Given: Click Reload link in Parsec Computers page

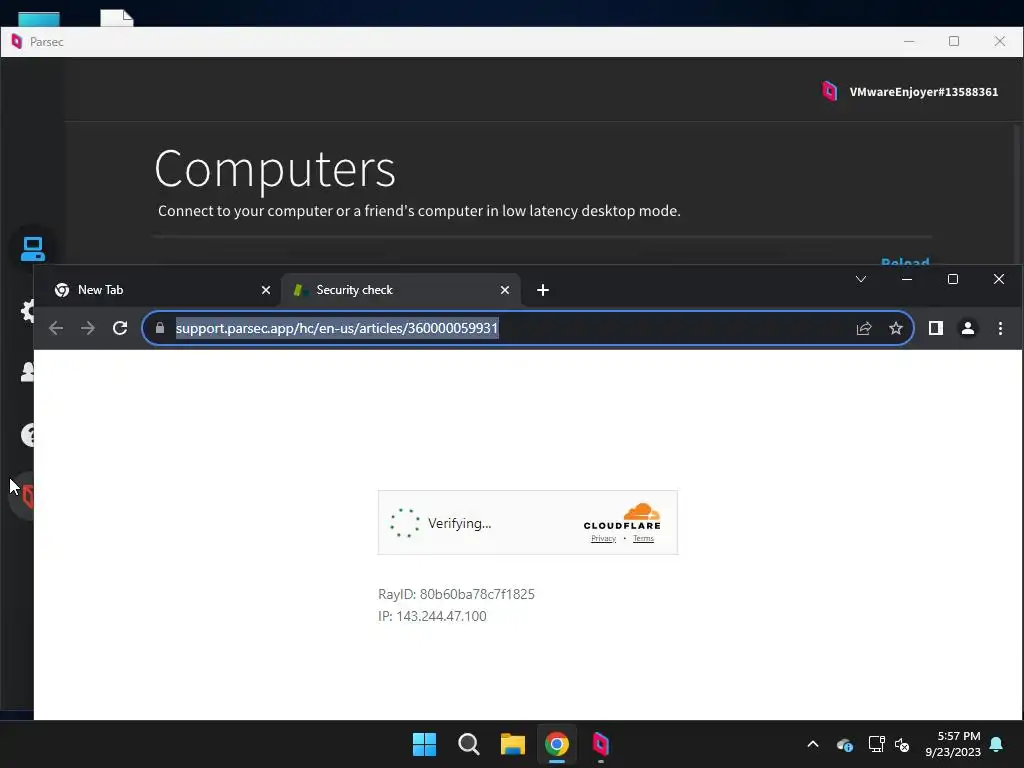Looking at the screenshot, I should pyautogui.click(x=905, y=261).
